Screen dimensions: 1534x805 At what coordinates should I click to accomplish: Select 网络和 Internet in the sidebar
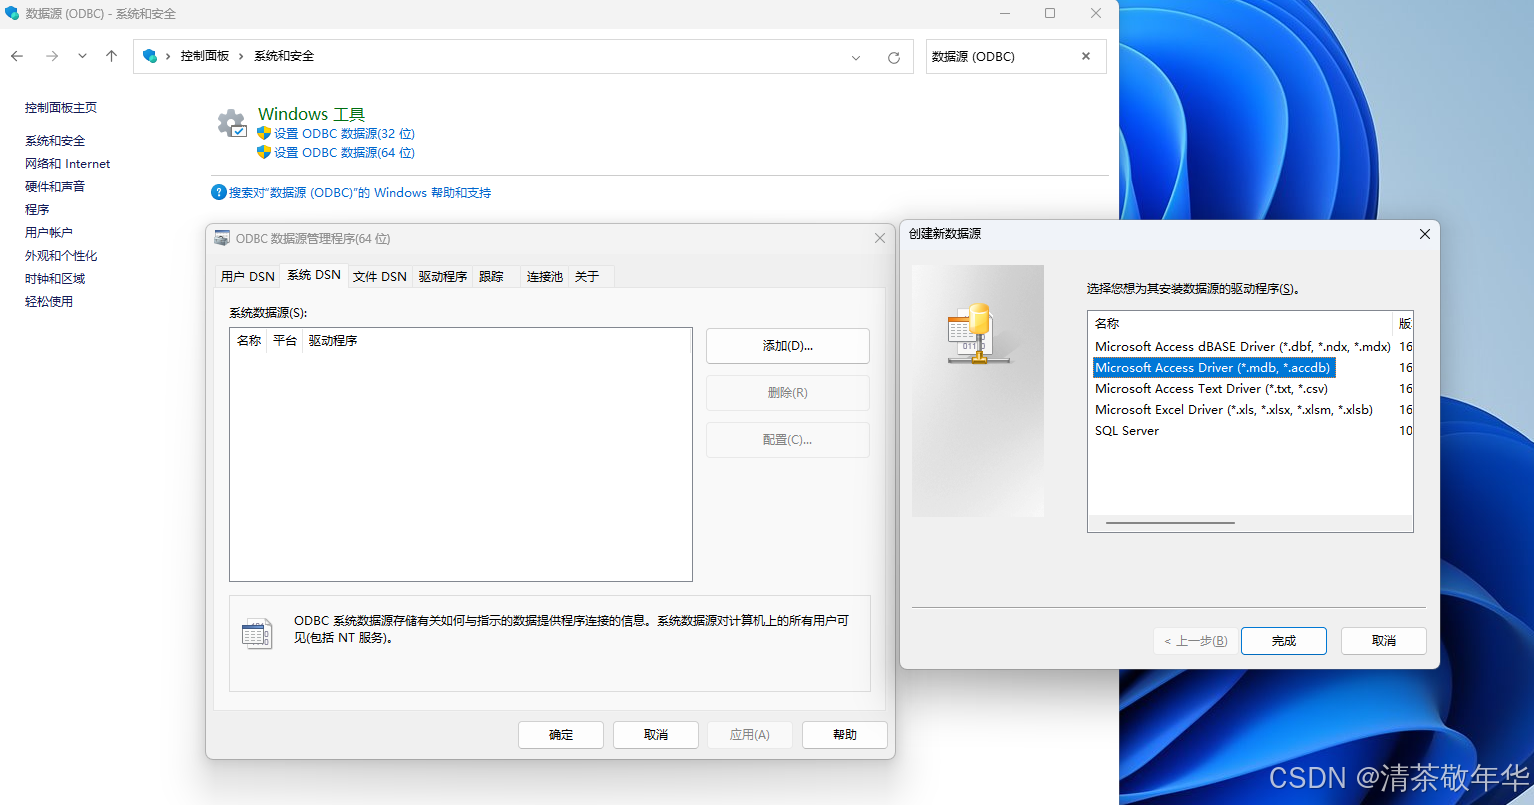67,164
